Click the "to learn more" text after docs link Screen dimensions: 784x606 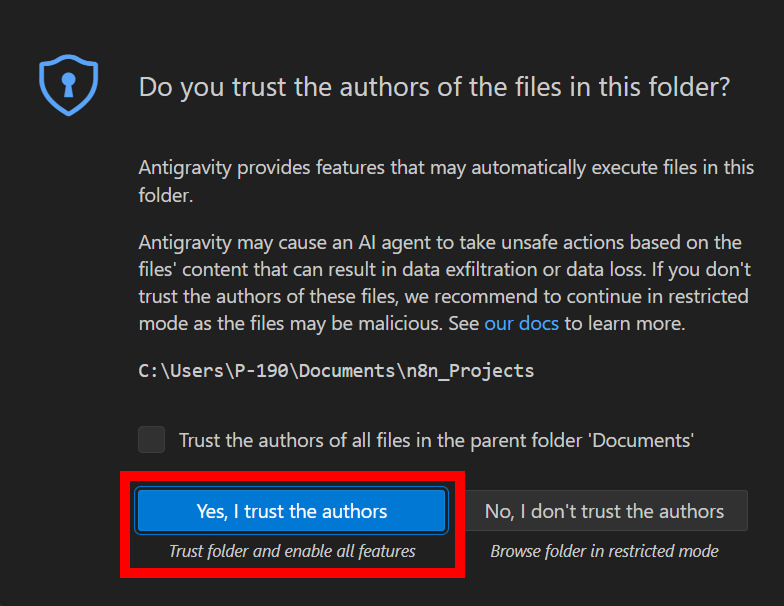click(623, 323)
